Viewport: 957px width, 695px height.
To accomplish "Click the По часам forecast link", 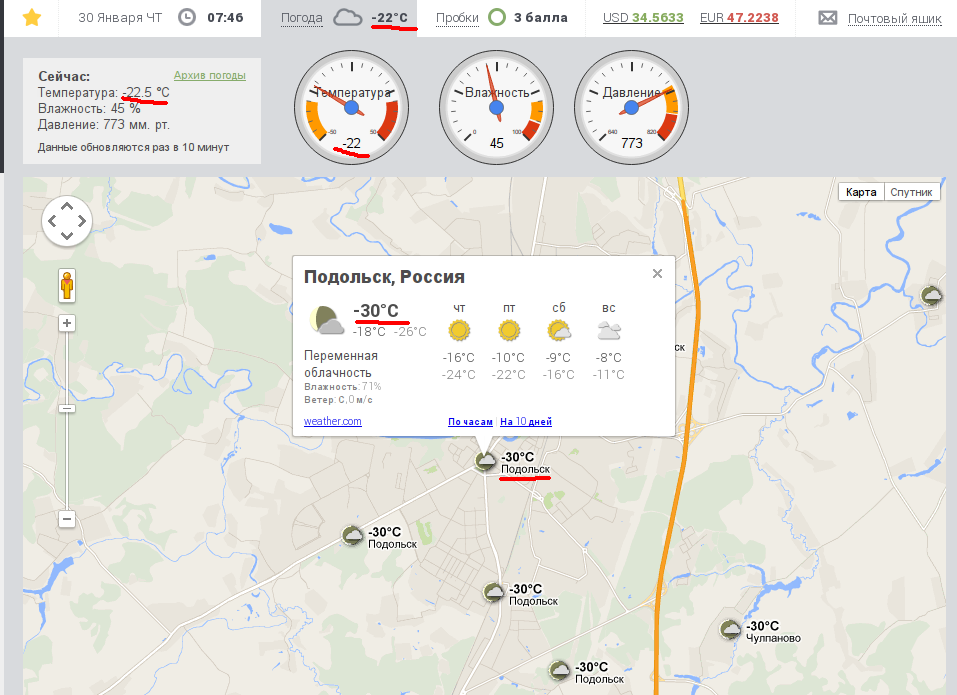I will point(470,422).
